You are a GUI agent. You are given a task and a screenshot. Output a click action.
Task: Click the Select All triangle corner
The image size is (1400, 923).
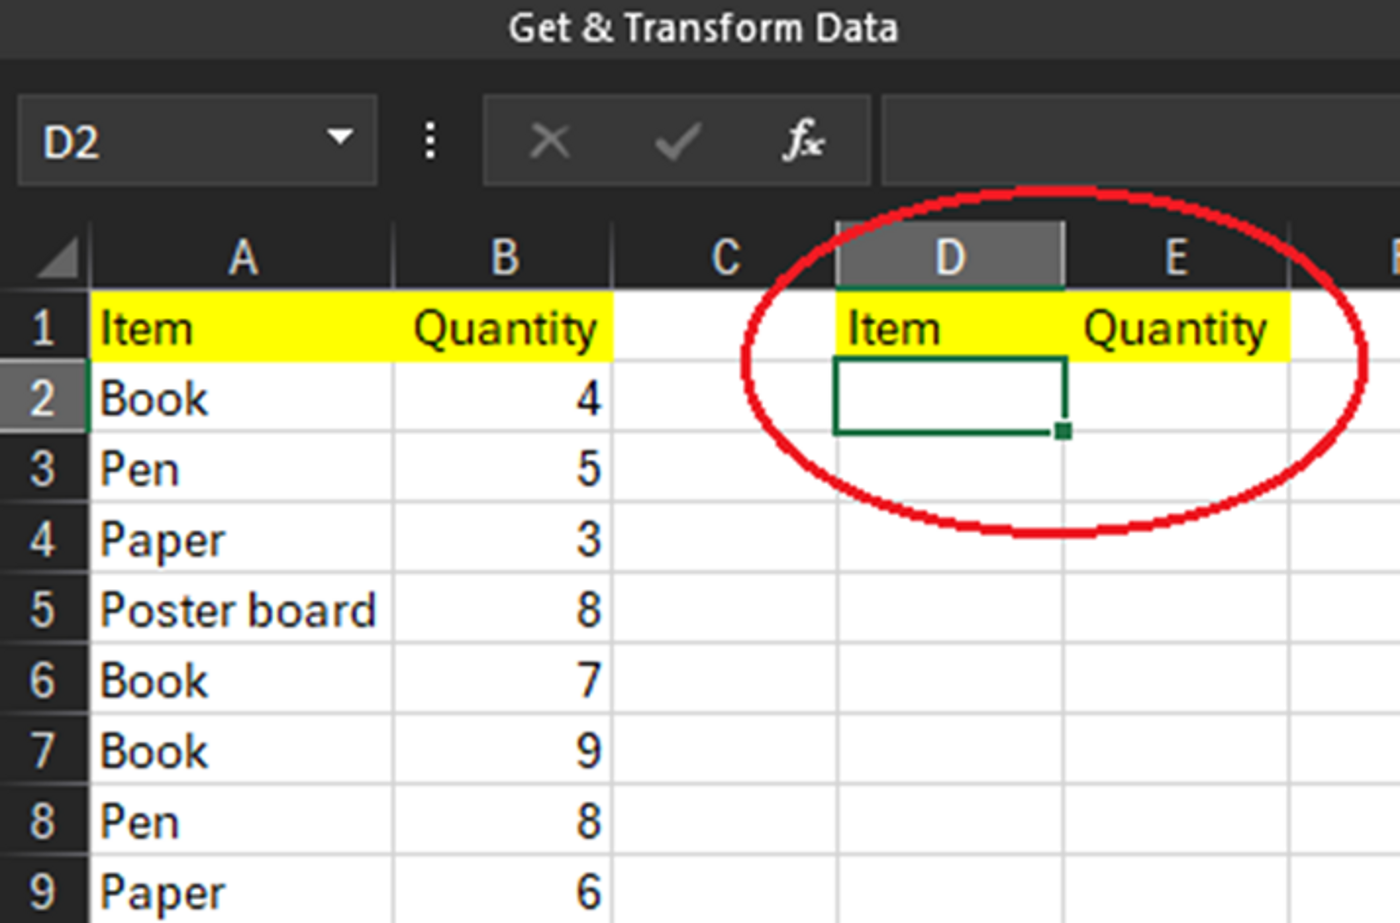click(58, 258)
